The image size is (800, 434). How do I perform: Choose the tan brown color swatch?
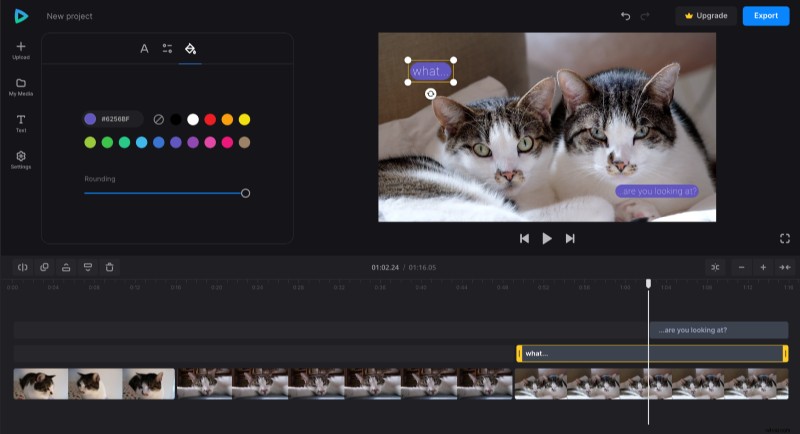point(244,142)
